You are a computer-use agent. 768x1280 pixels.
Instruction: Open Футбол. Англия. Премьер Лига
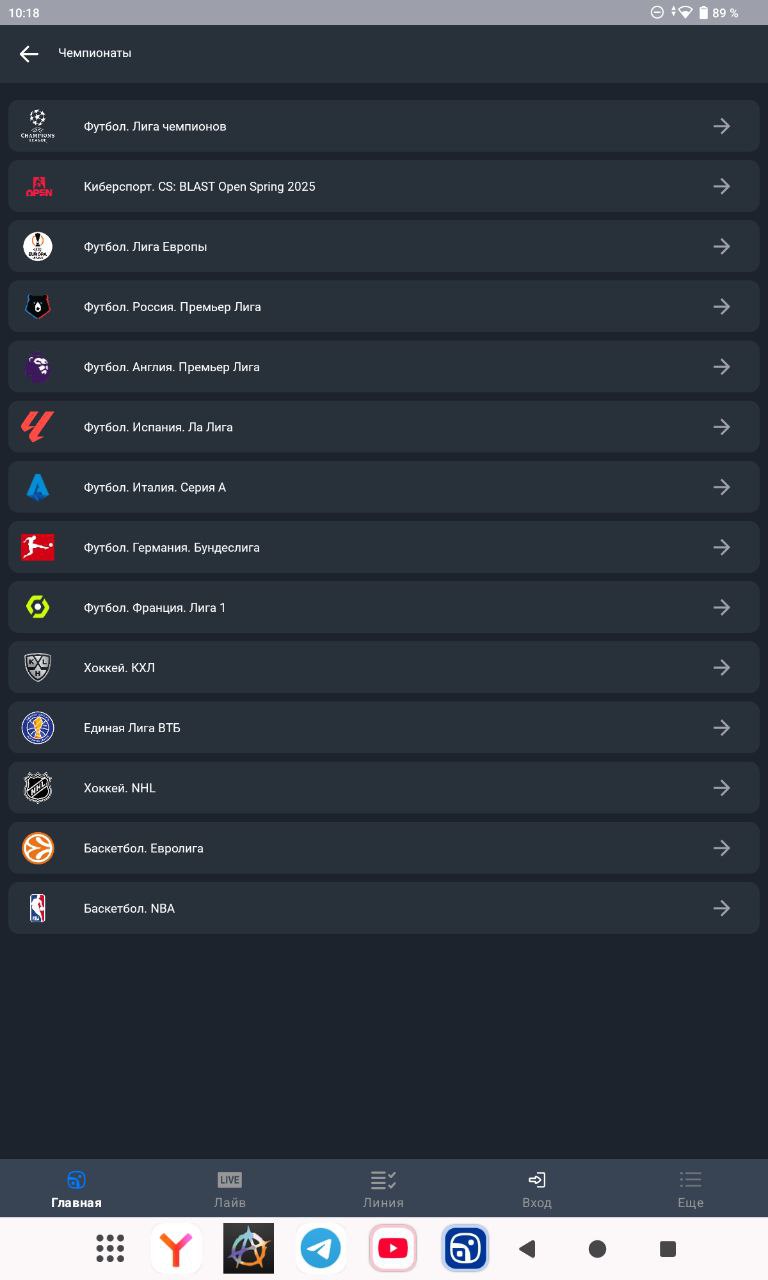click(384, 367)
